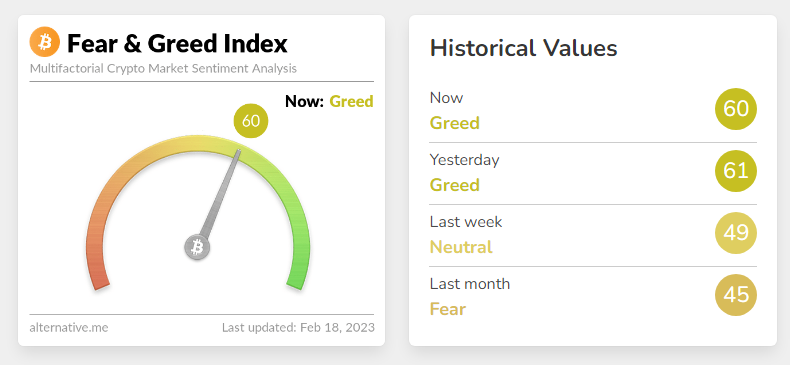Click the Greed label under Yesterday
The height and width of the screenshot is (365, 790).
coord(454,185)
